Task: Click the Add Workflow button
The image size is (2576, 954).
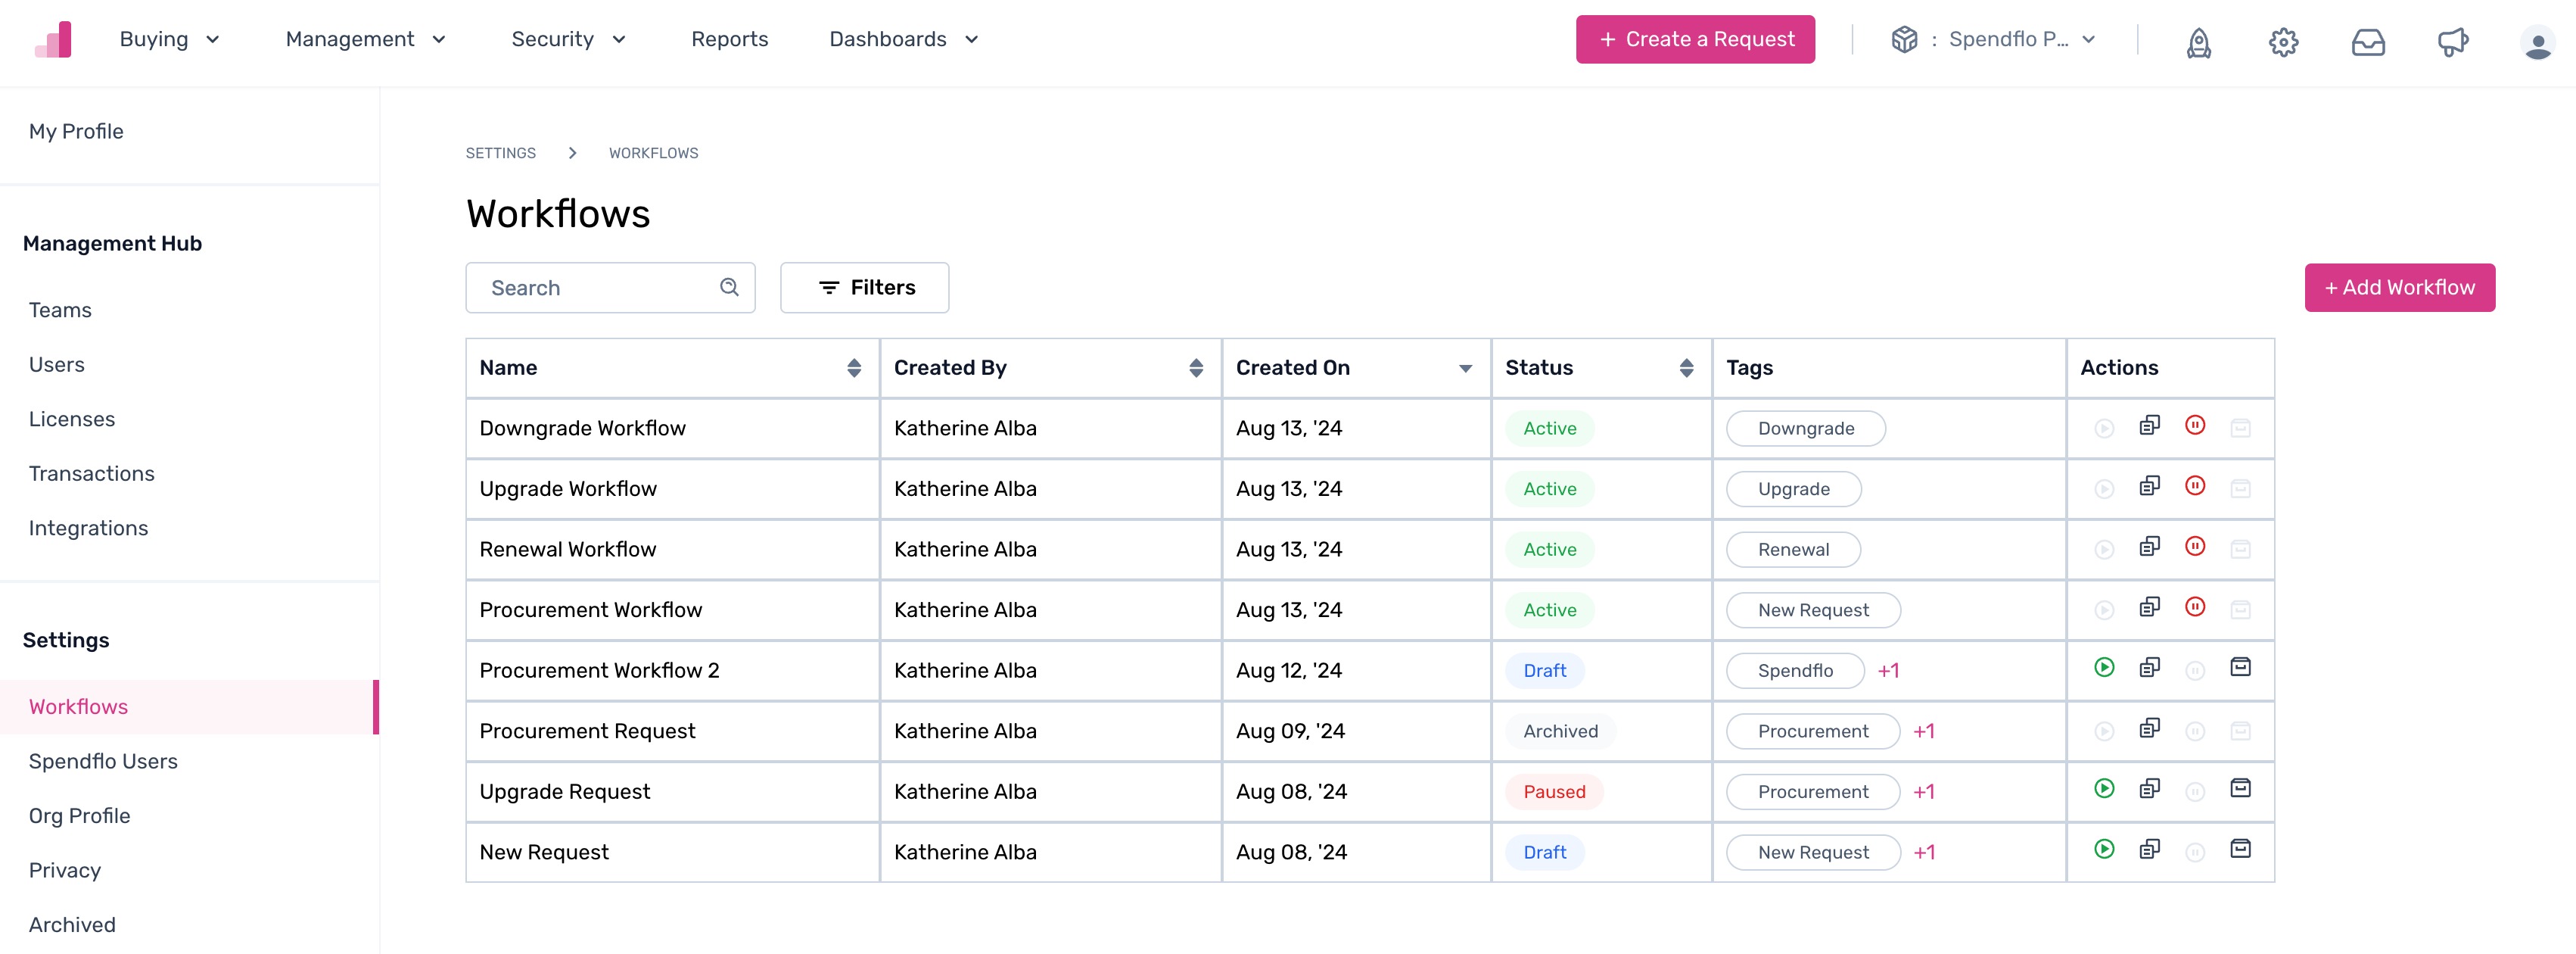Action: [x=2399, y=288]
